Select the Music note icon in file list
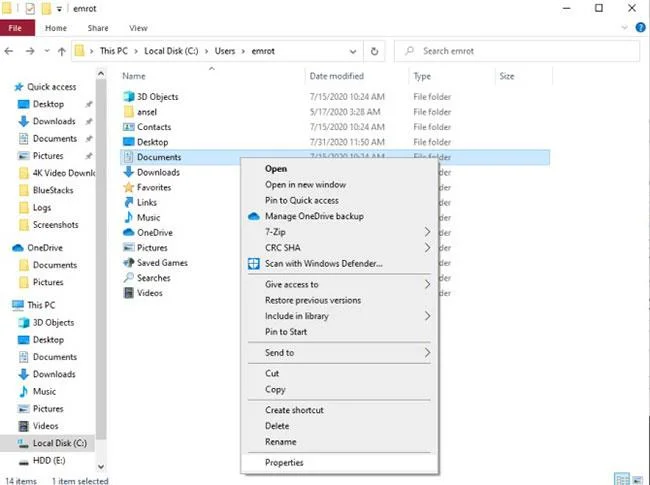This screenshot has width=650, height=485. tap(129, 217)
